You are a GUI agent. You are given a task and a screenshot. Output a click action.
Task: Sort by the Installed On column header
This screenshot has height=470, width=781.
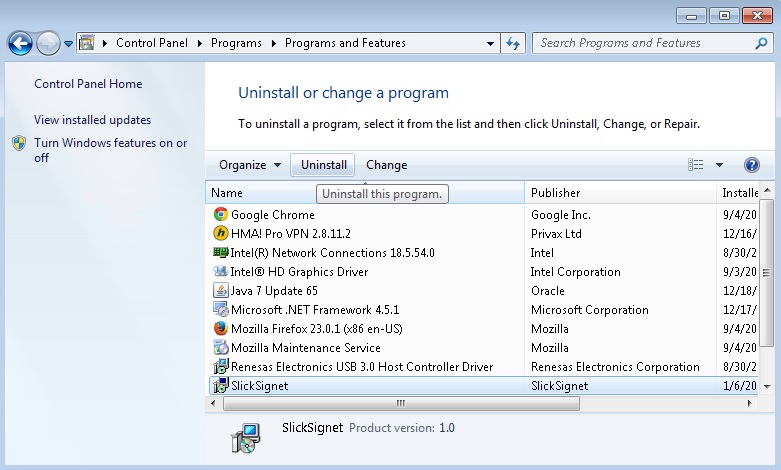738,193
